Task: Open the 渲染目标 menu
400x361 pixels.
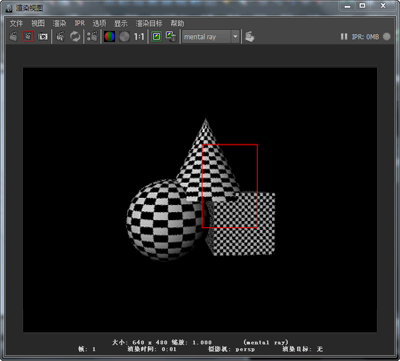Action: (149, 23)
